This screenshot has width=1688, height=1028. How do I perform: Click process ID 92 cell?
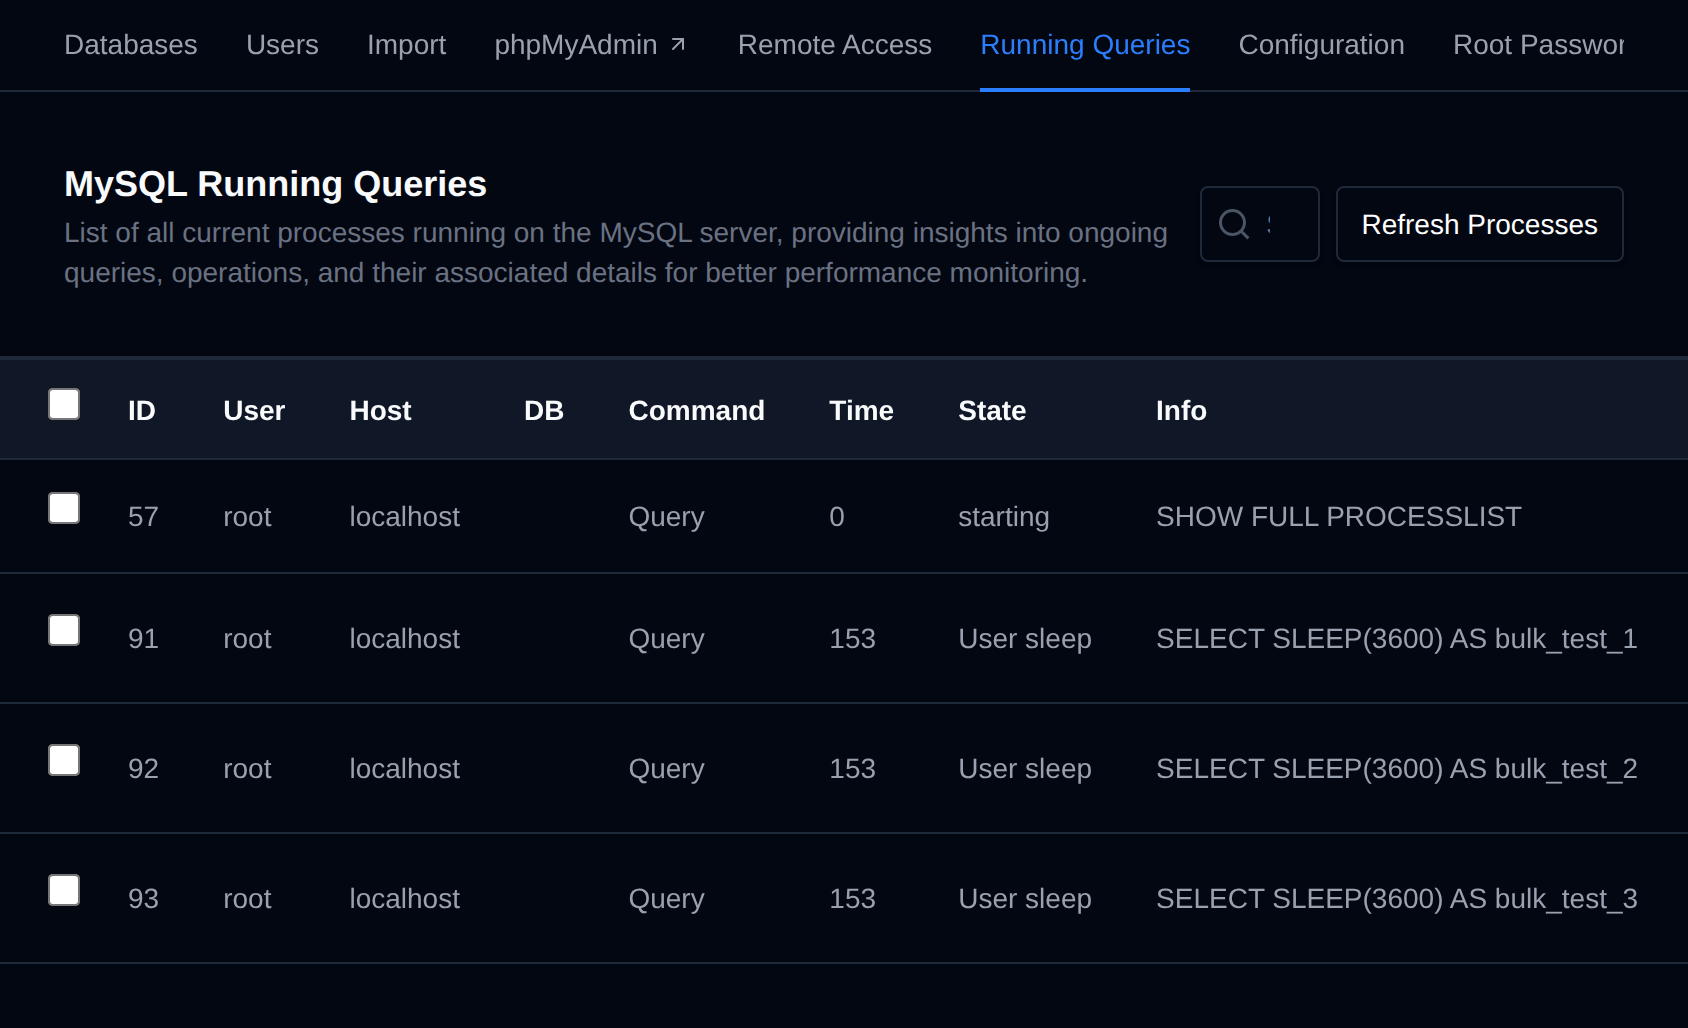[x=143, y=769]
